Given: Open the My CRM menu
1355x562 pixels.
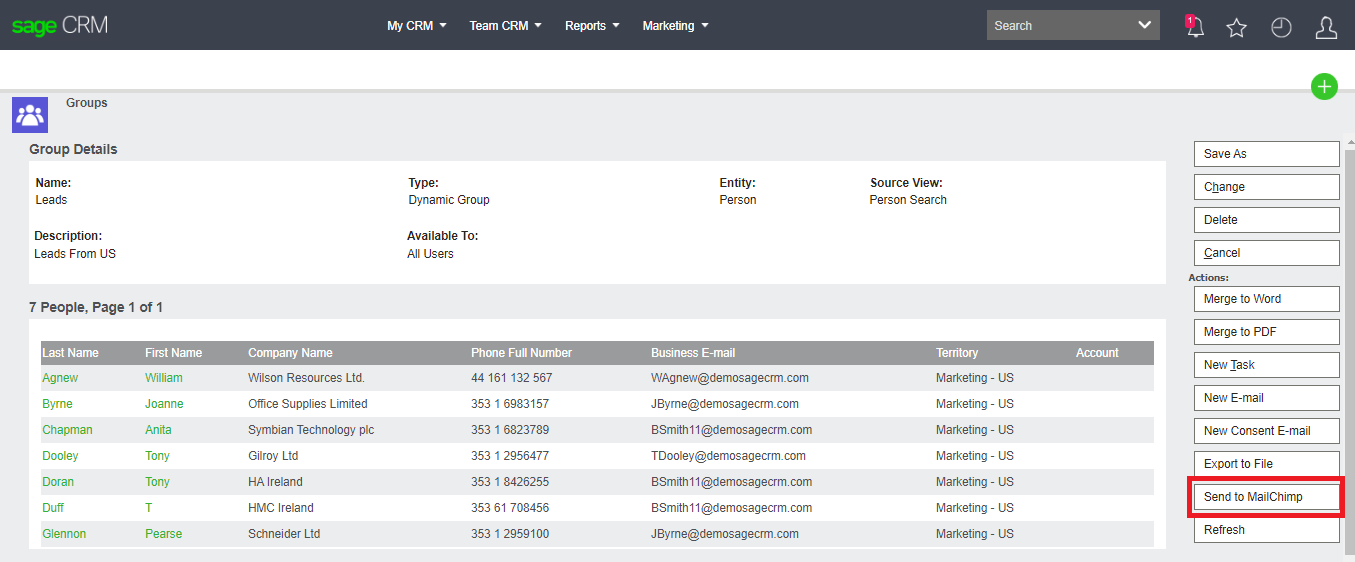Looking at the screenshot, I should tap(417, 26).
